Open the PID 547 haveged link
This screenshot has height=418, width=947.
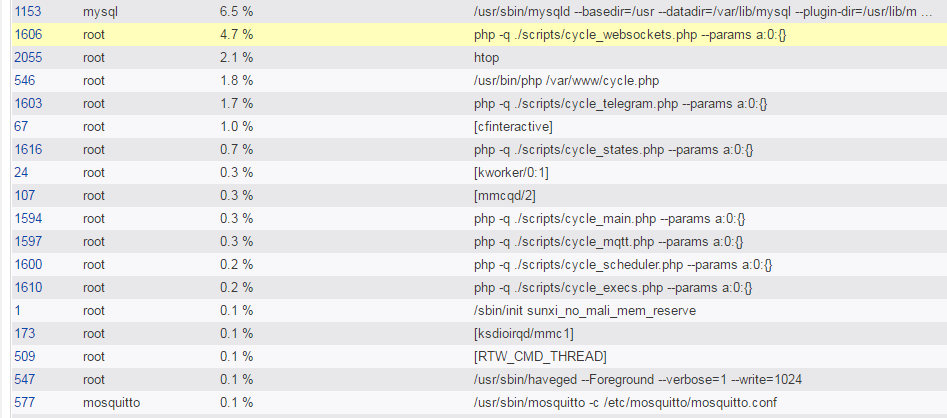[24, 379]
